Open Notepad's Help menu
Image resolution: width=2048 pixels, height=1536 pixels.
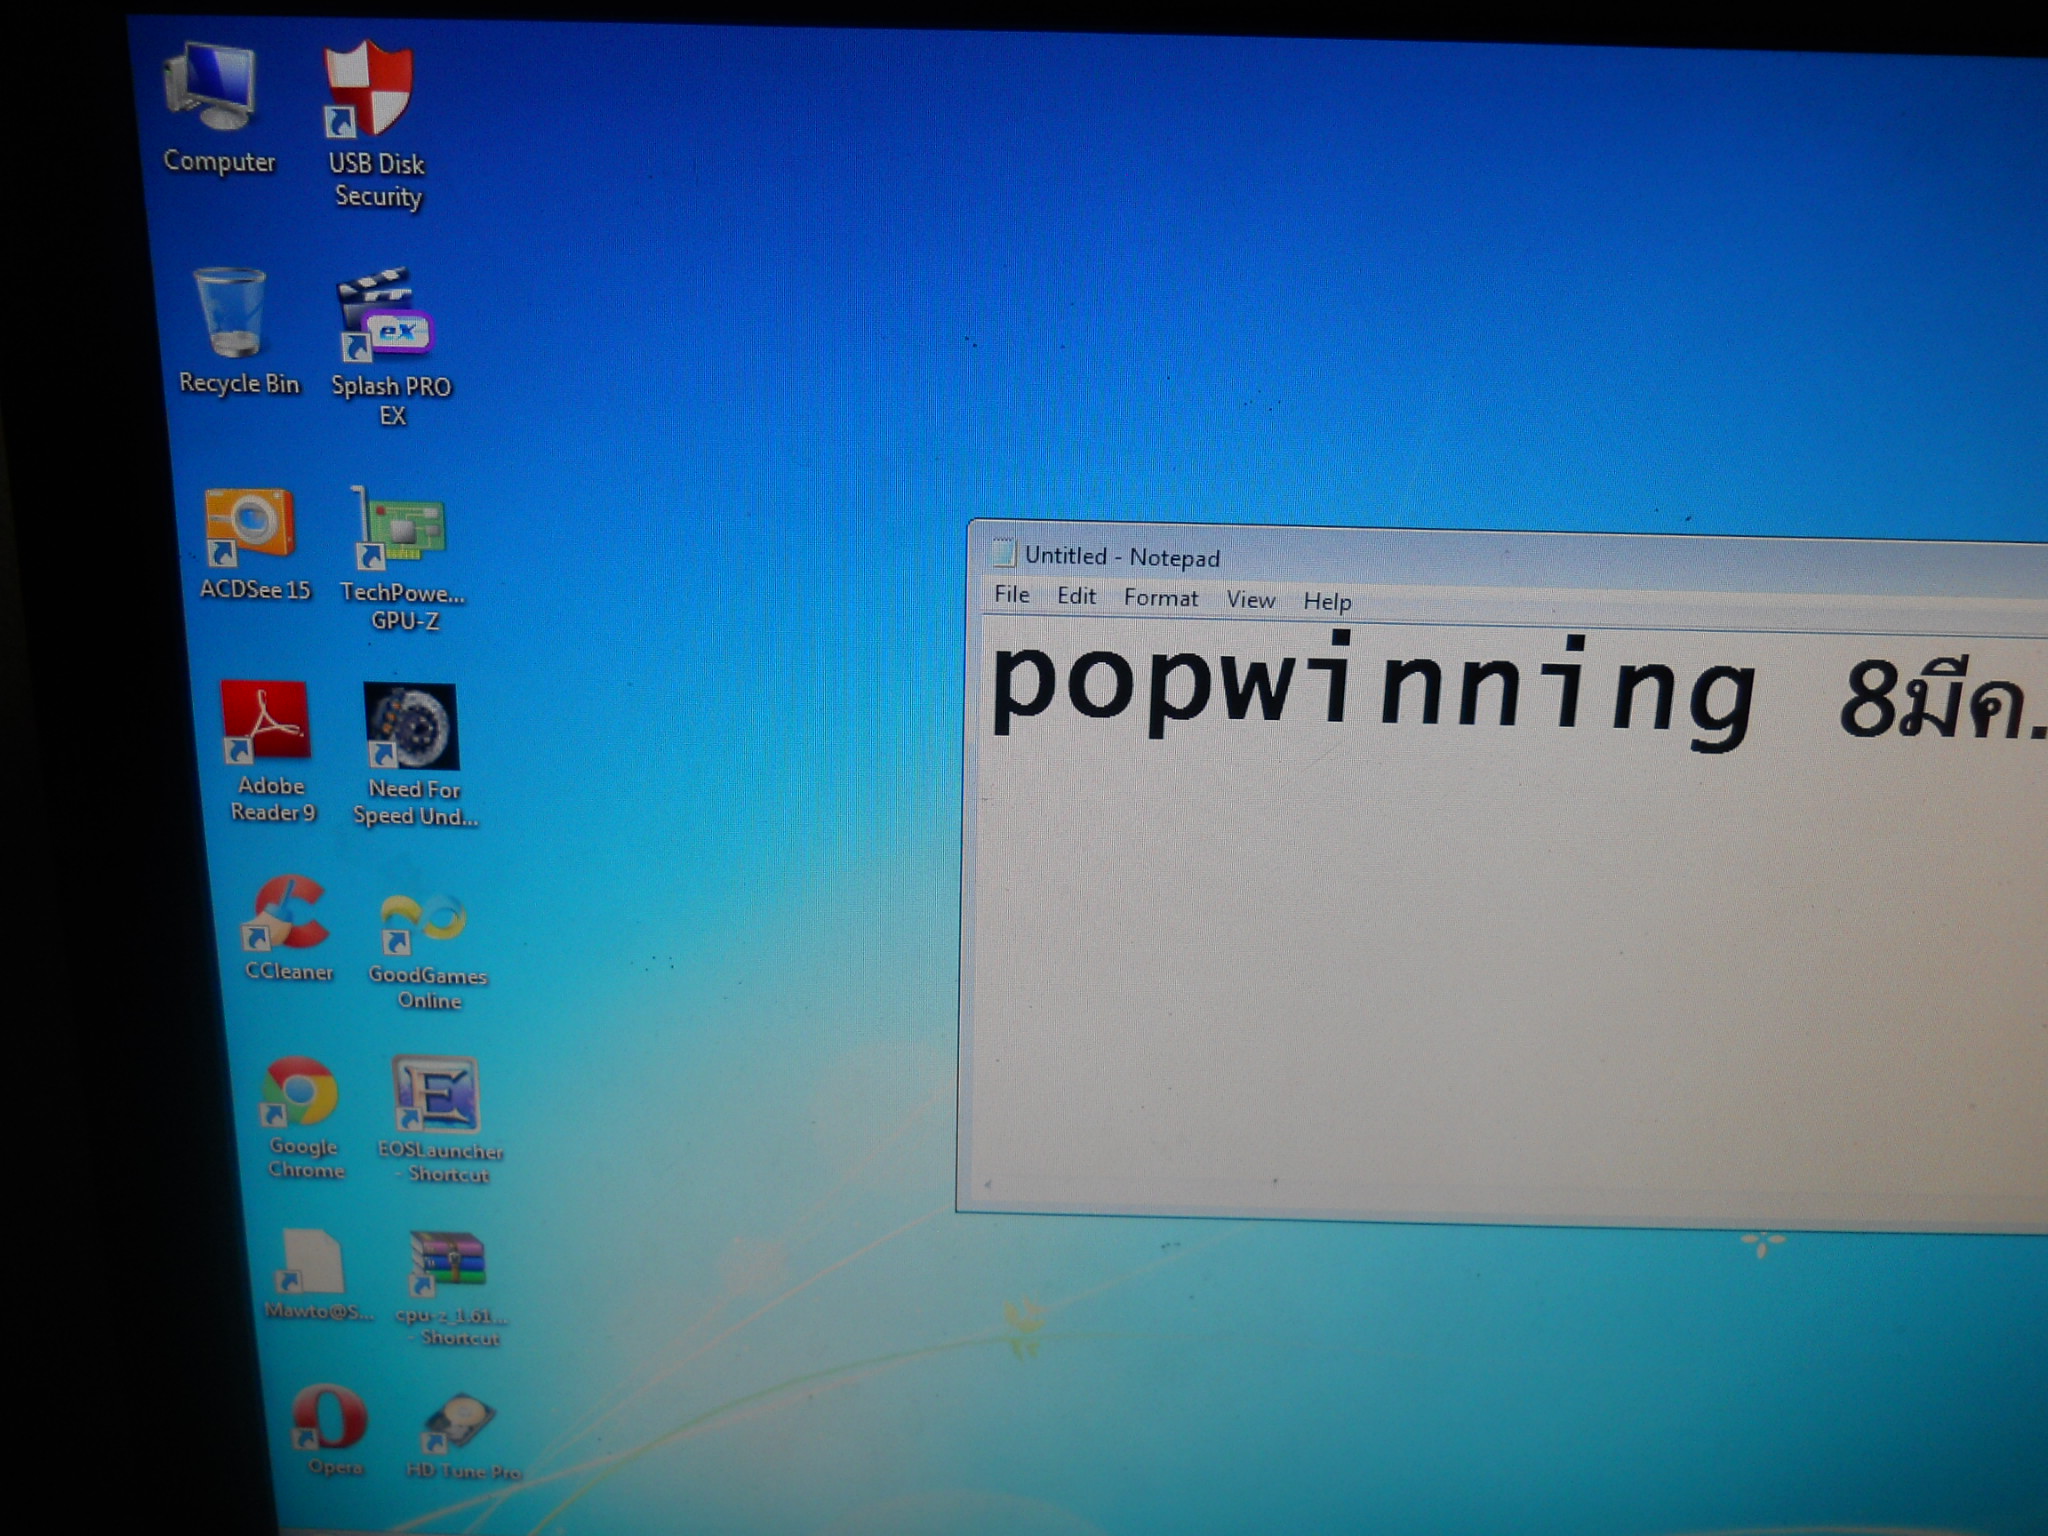pyautogui.click(x=1327, y=602)
